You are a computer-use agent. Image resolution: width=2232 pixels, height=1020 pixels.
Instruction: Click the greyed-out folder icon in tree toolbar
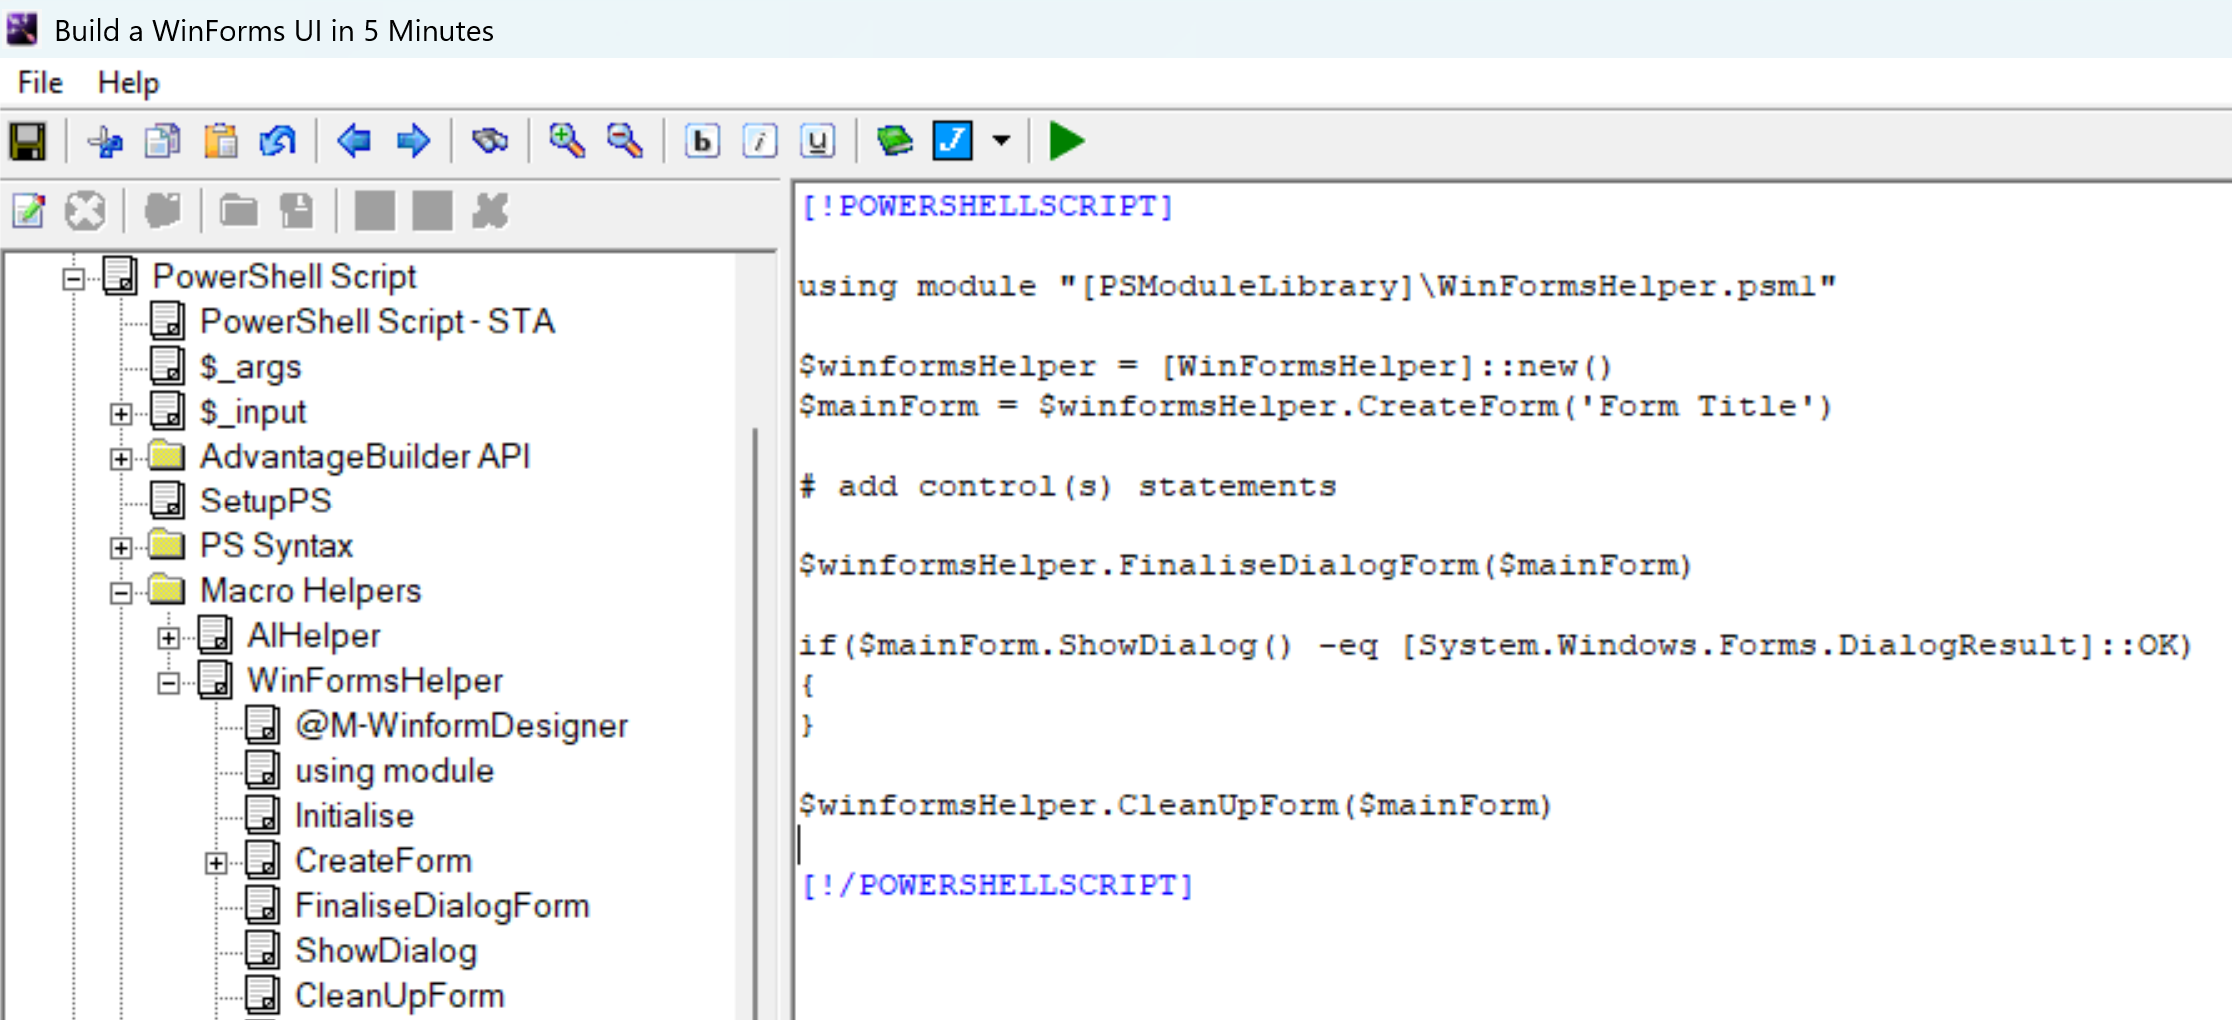(x=239, y=211)
